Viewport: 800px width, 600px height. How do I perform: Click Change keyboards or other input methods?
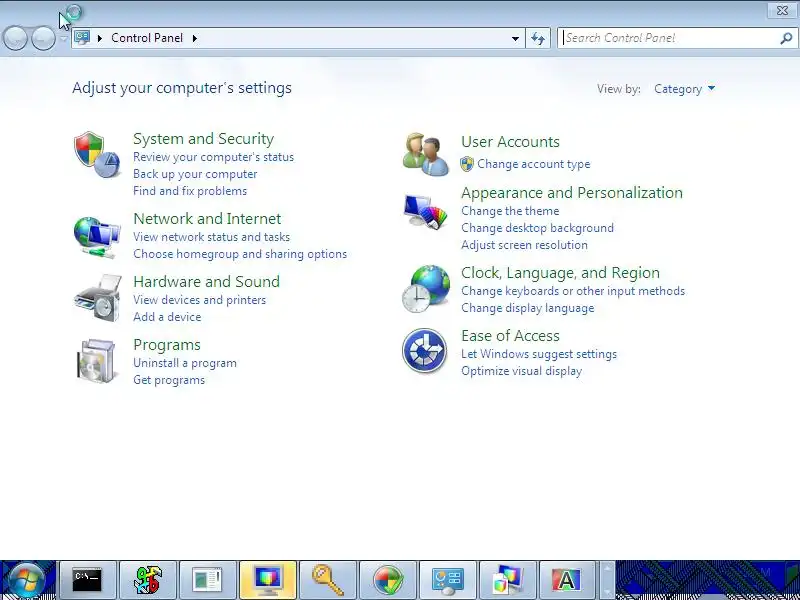point(573,291)
